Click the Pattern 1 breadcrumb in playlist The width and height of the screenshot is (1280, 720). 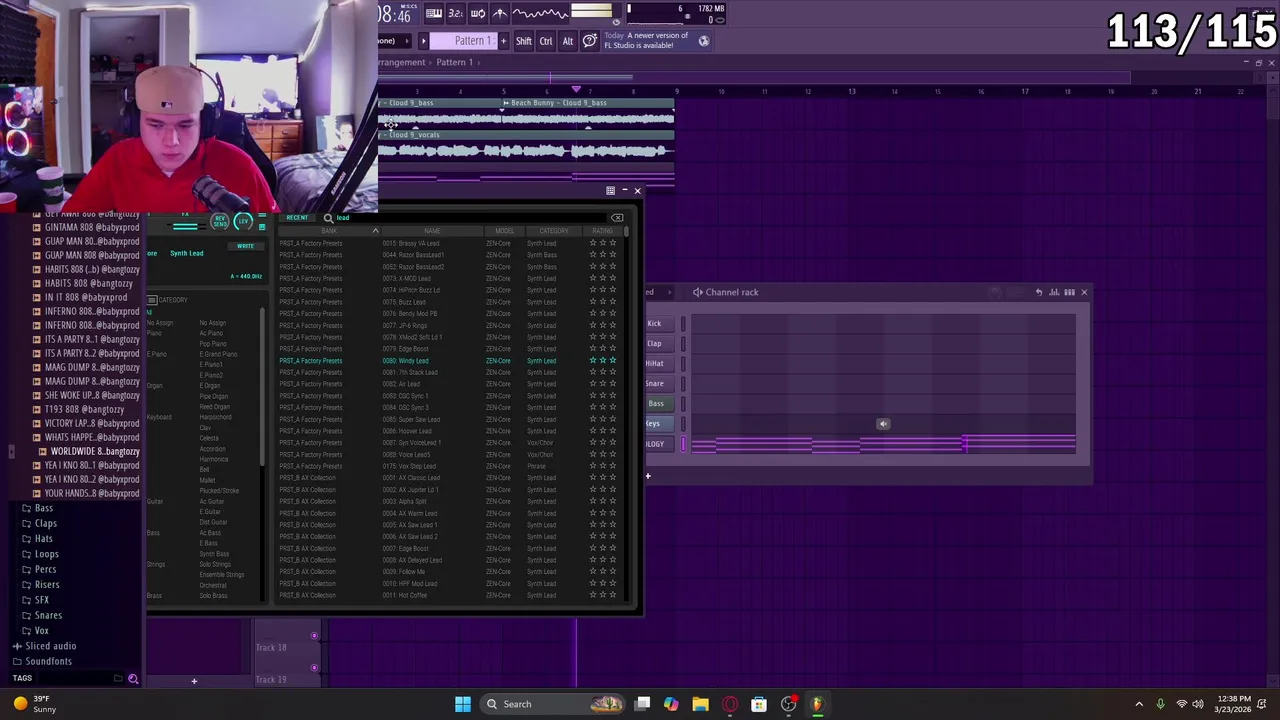click(x=454, y=62)
